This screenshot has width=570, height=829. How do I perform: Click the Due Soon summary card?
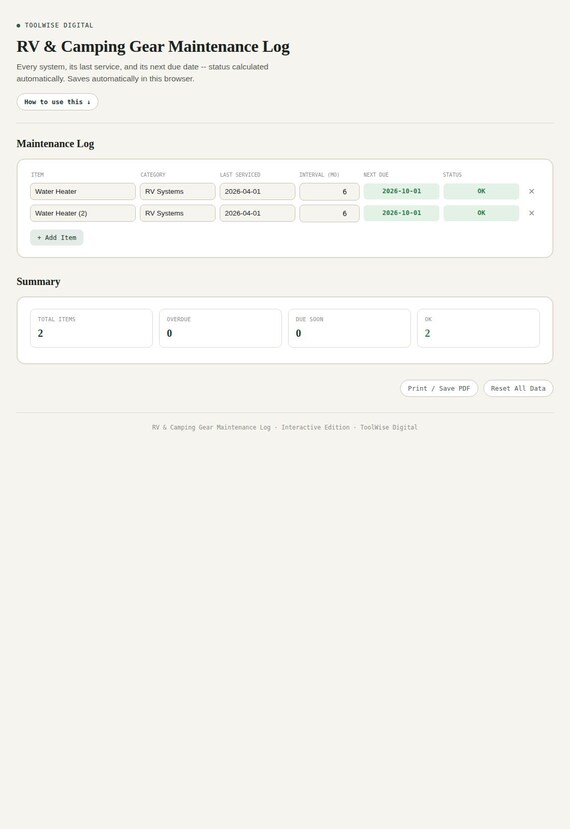click(350, 328)
